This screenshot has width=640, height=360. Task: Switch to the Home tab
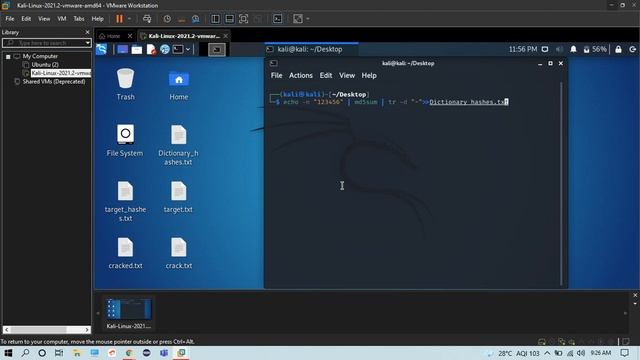click(x=113, y=36)
